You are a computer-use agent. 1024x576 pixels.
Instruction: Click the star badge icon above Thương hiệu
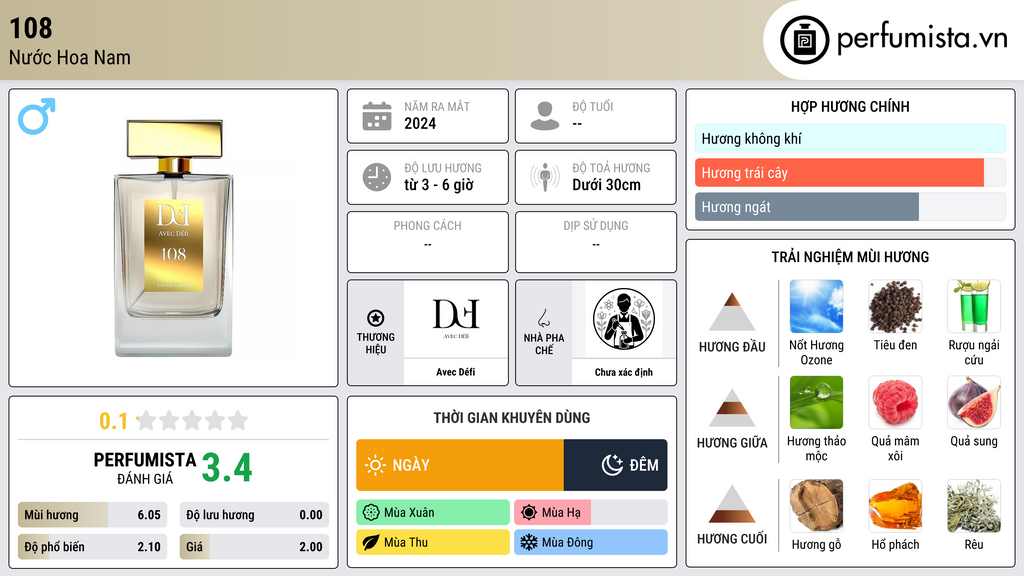[x=376, y=318]
